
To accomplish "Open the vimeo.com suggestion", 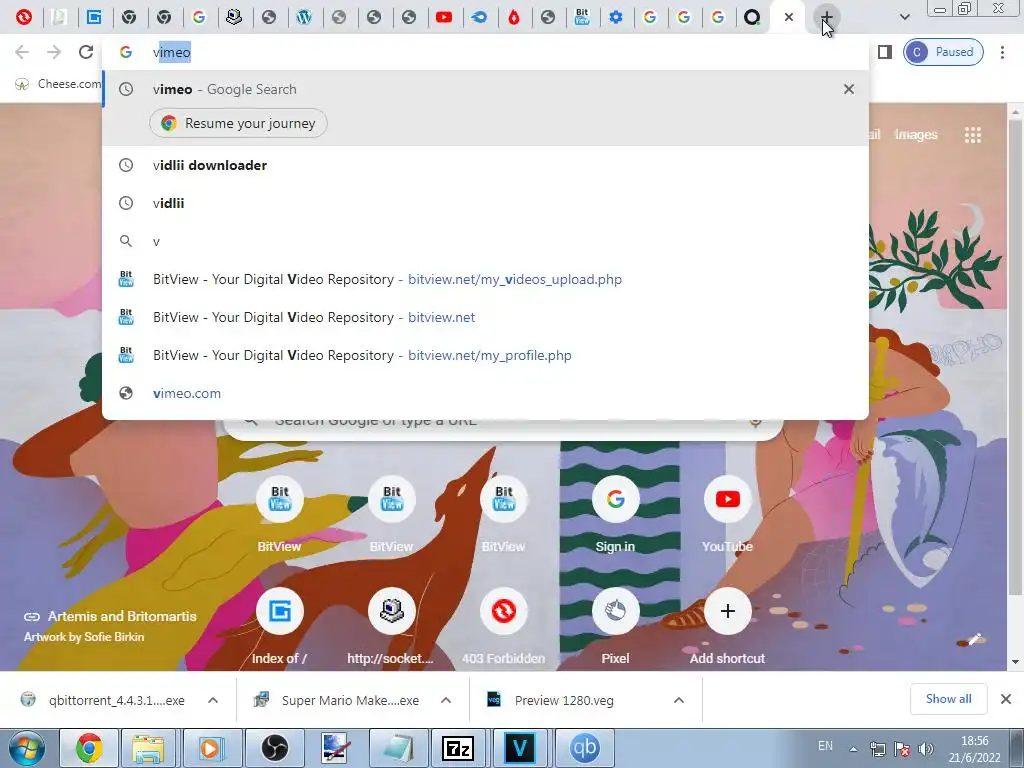I will coord(485,393).
